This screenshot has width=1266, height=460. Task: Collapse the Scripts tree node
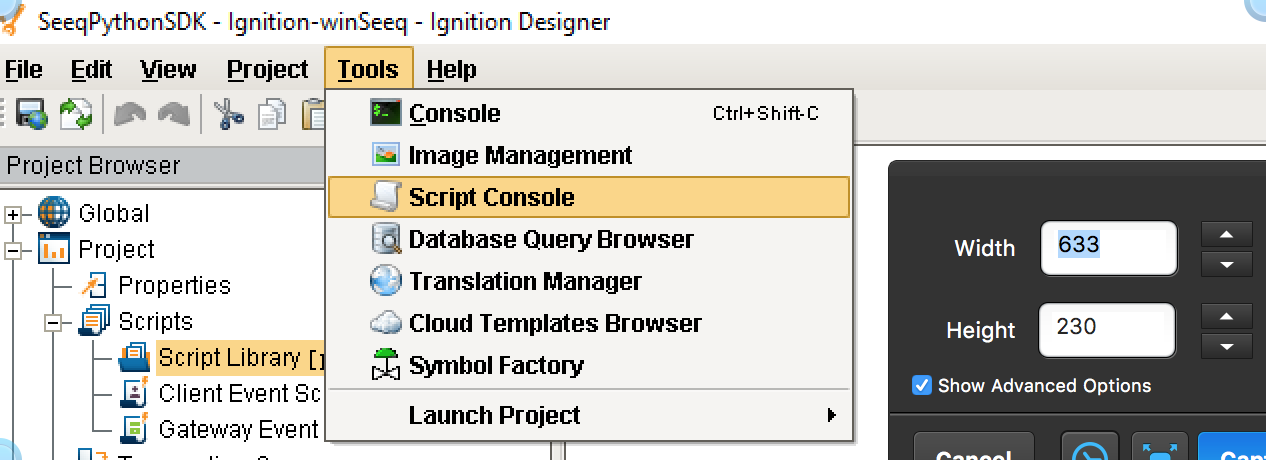(54, 322)
